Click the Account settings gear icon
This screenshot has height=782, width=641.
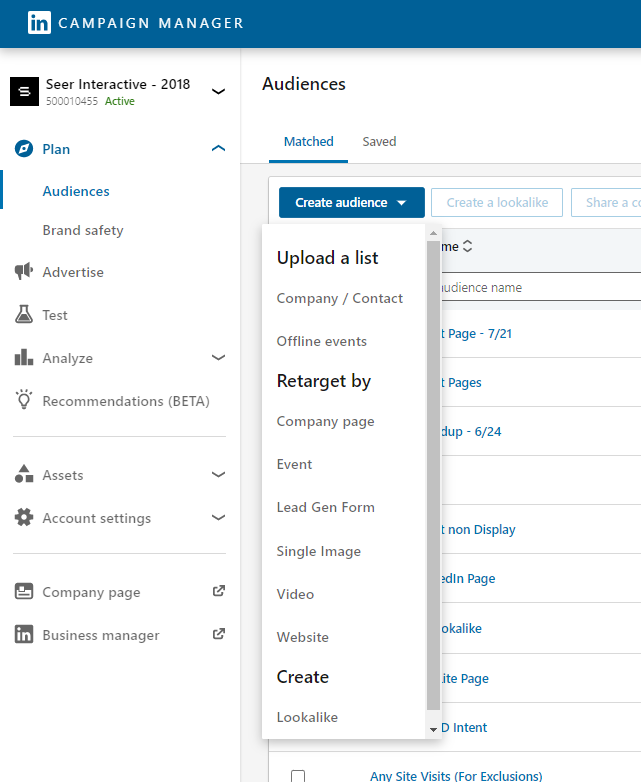click(x=24, y=518)
